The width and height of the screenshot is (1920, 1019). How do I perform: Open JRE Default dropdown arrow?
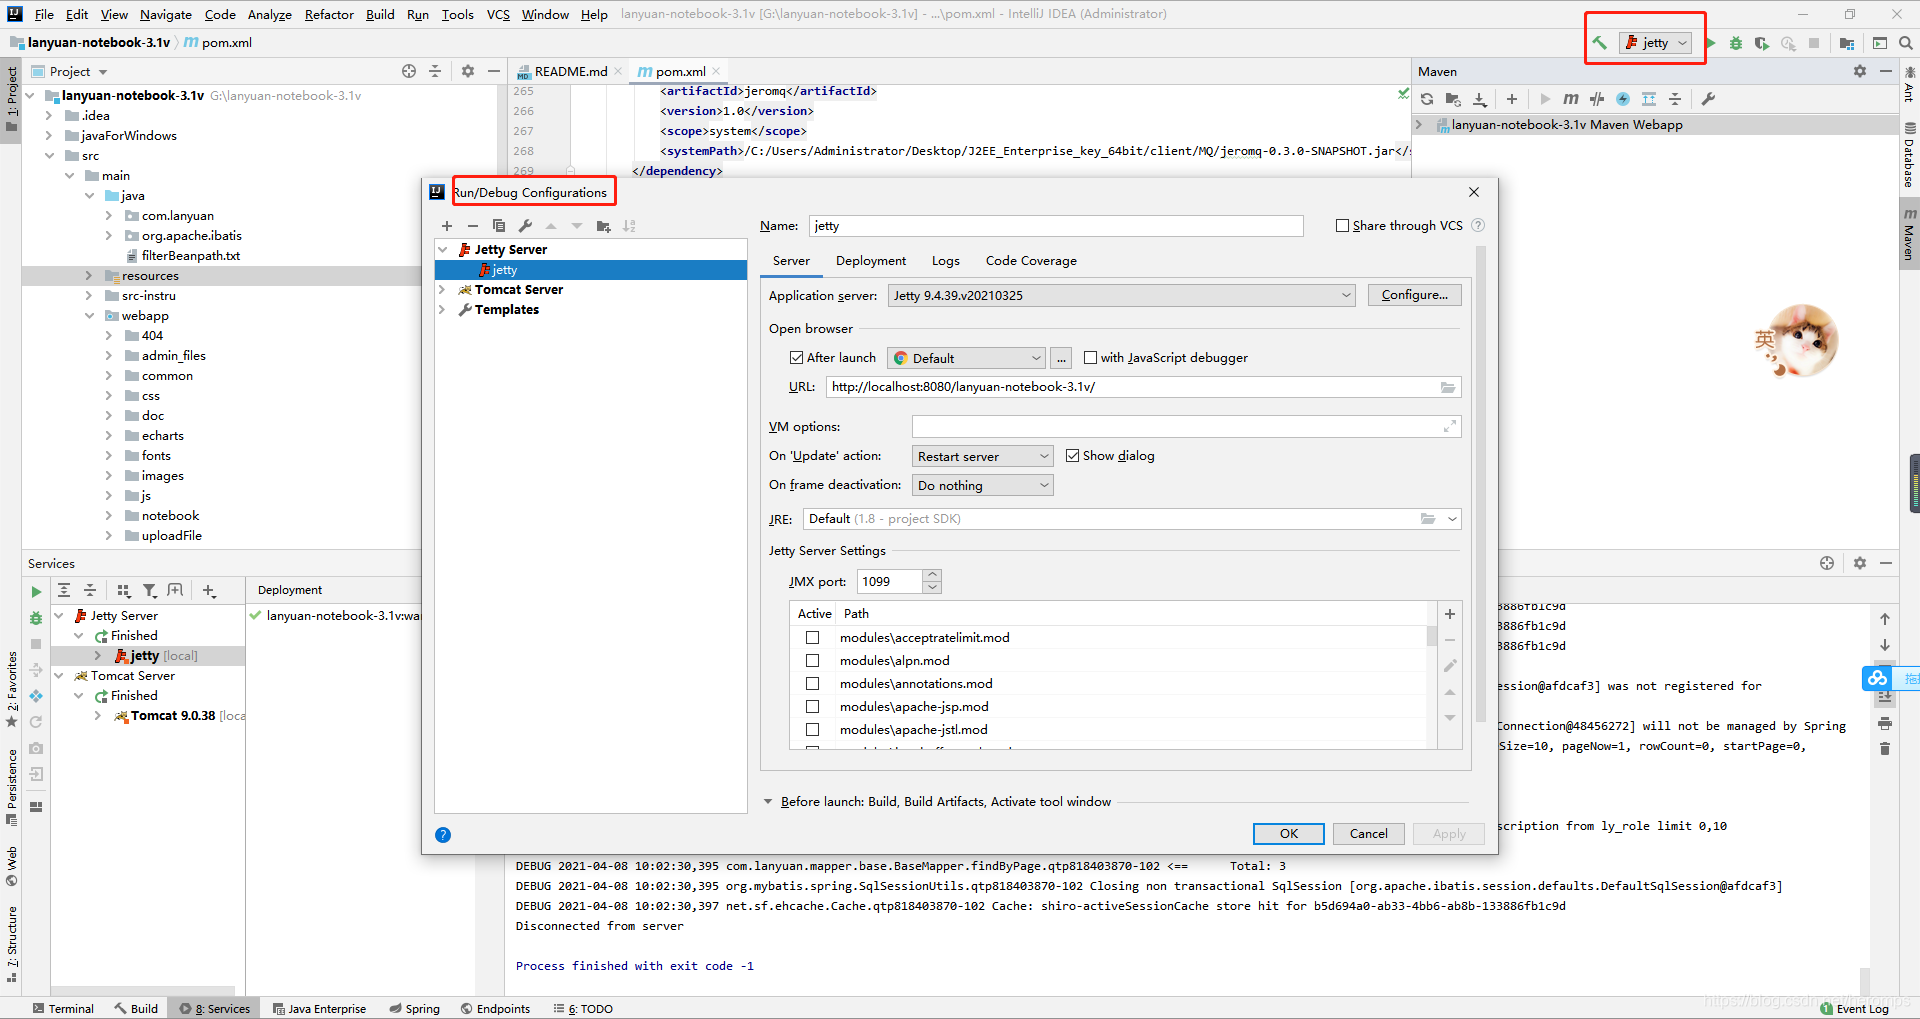click(1452, 519)
